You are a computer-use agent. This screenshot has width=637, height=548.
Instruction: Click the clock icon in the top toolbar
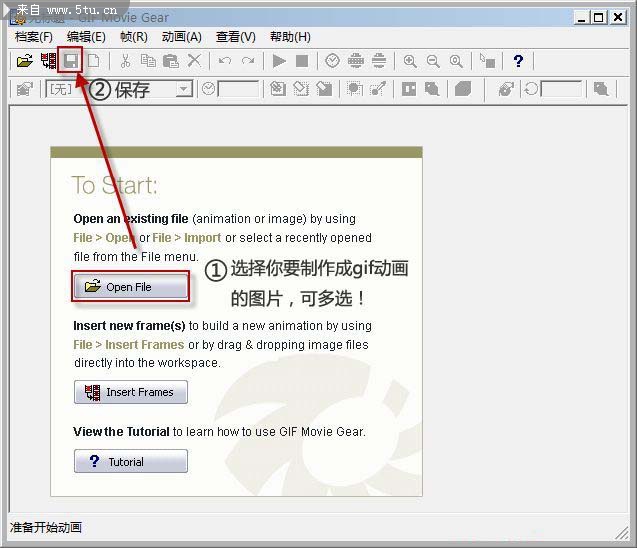click(332, 61)
